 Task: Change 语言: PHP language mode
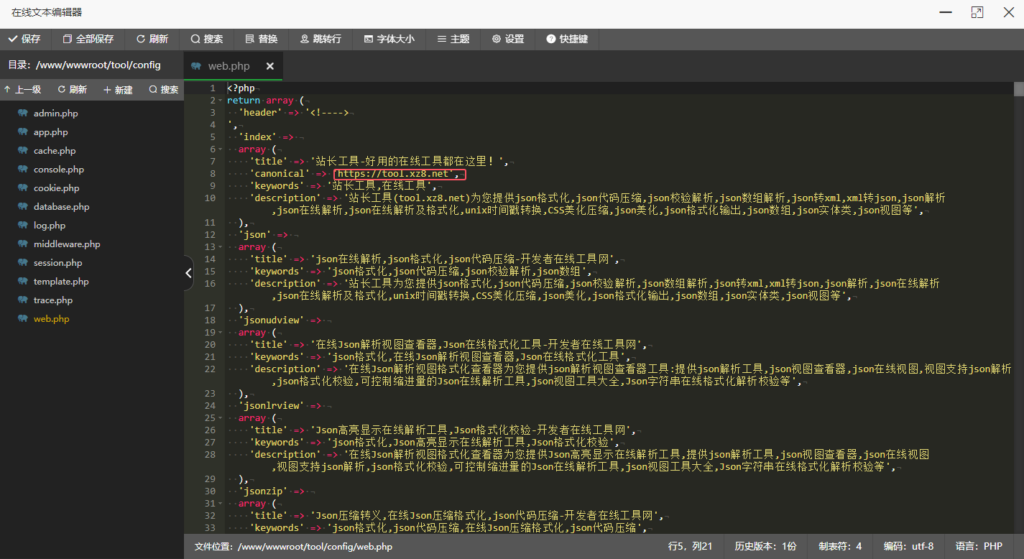[x=979, y=547]
